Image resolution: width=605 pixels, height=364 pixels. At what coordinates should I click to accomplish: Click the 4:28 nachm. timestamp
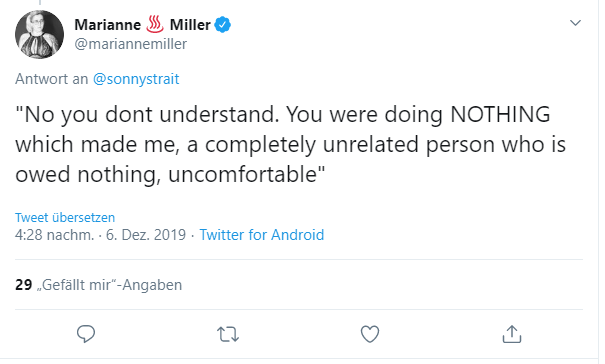point(54,235)
